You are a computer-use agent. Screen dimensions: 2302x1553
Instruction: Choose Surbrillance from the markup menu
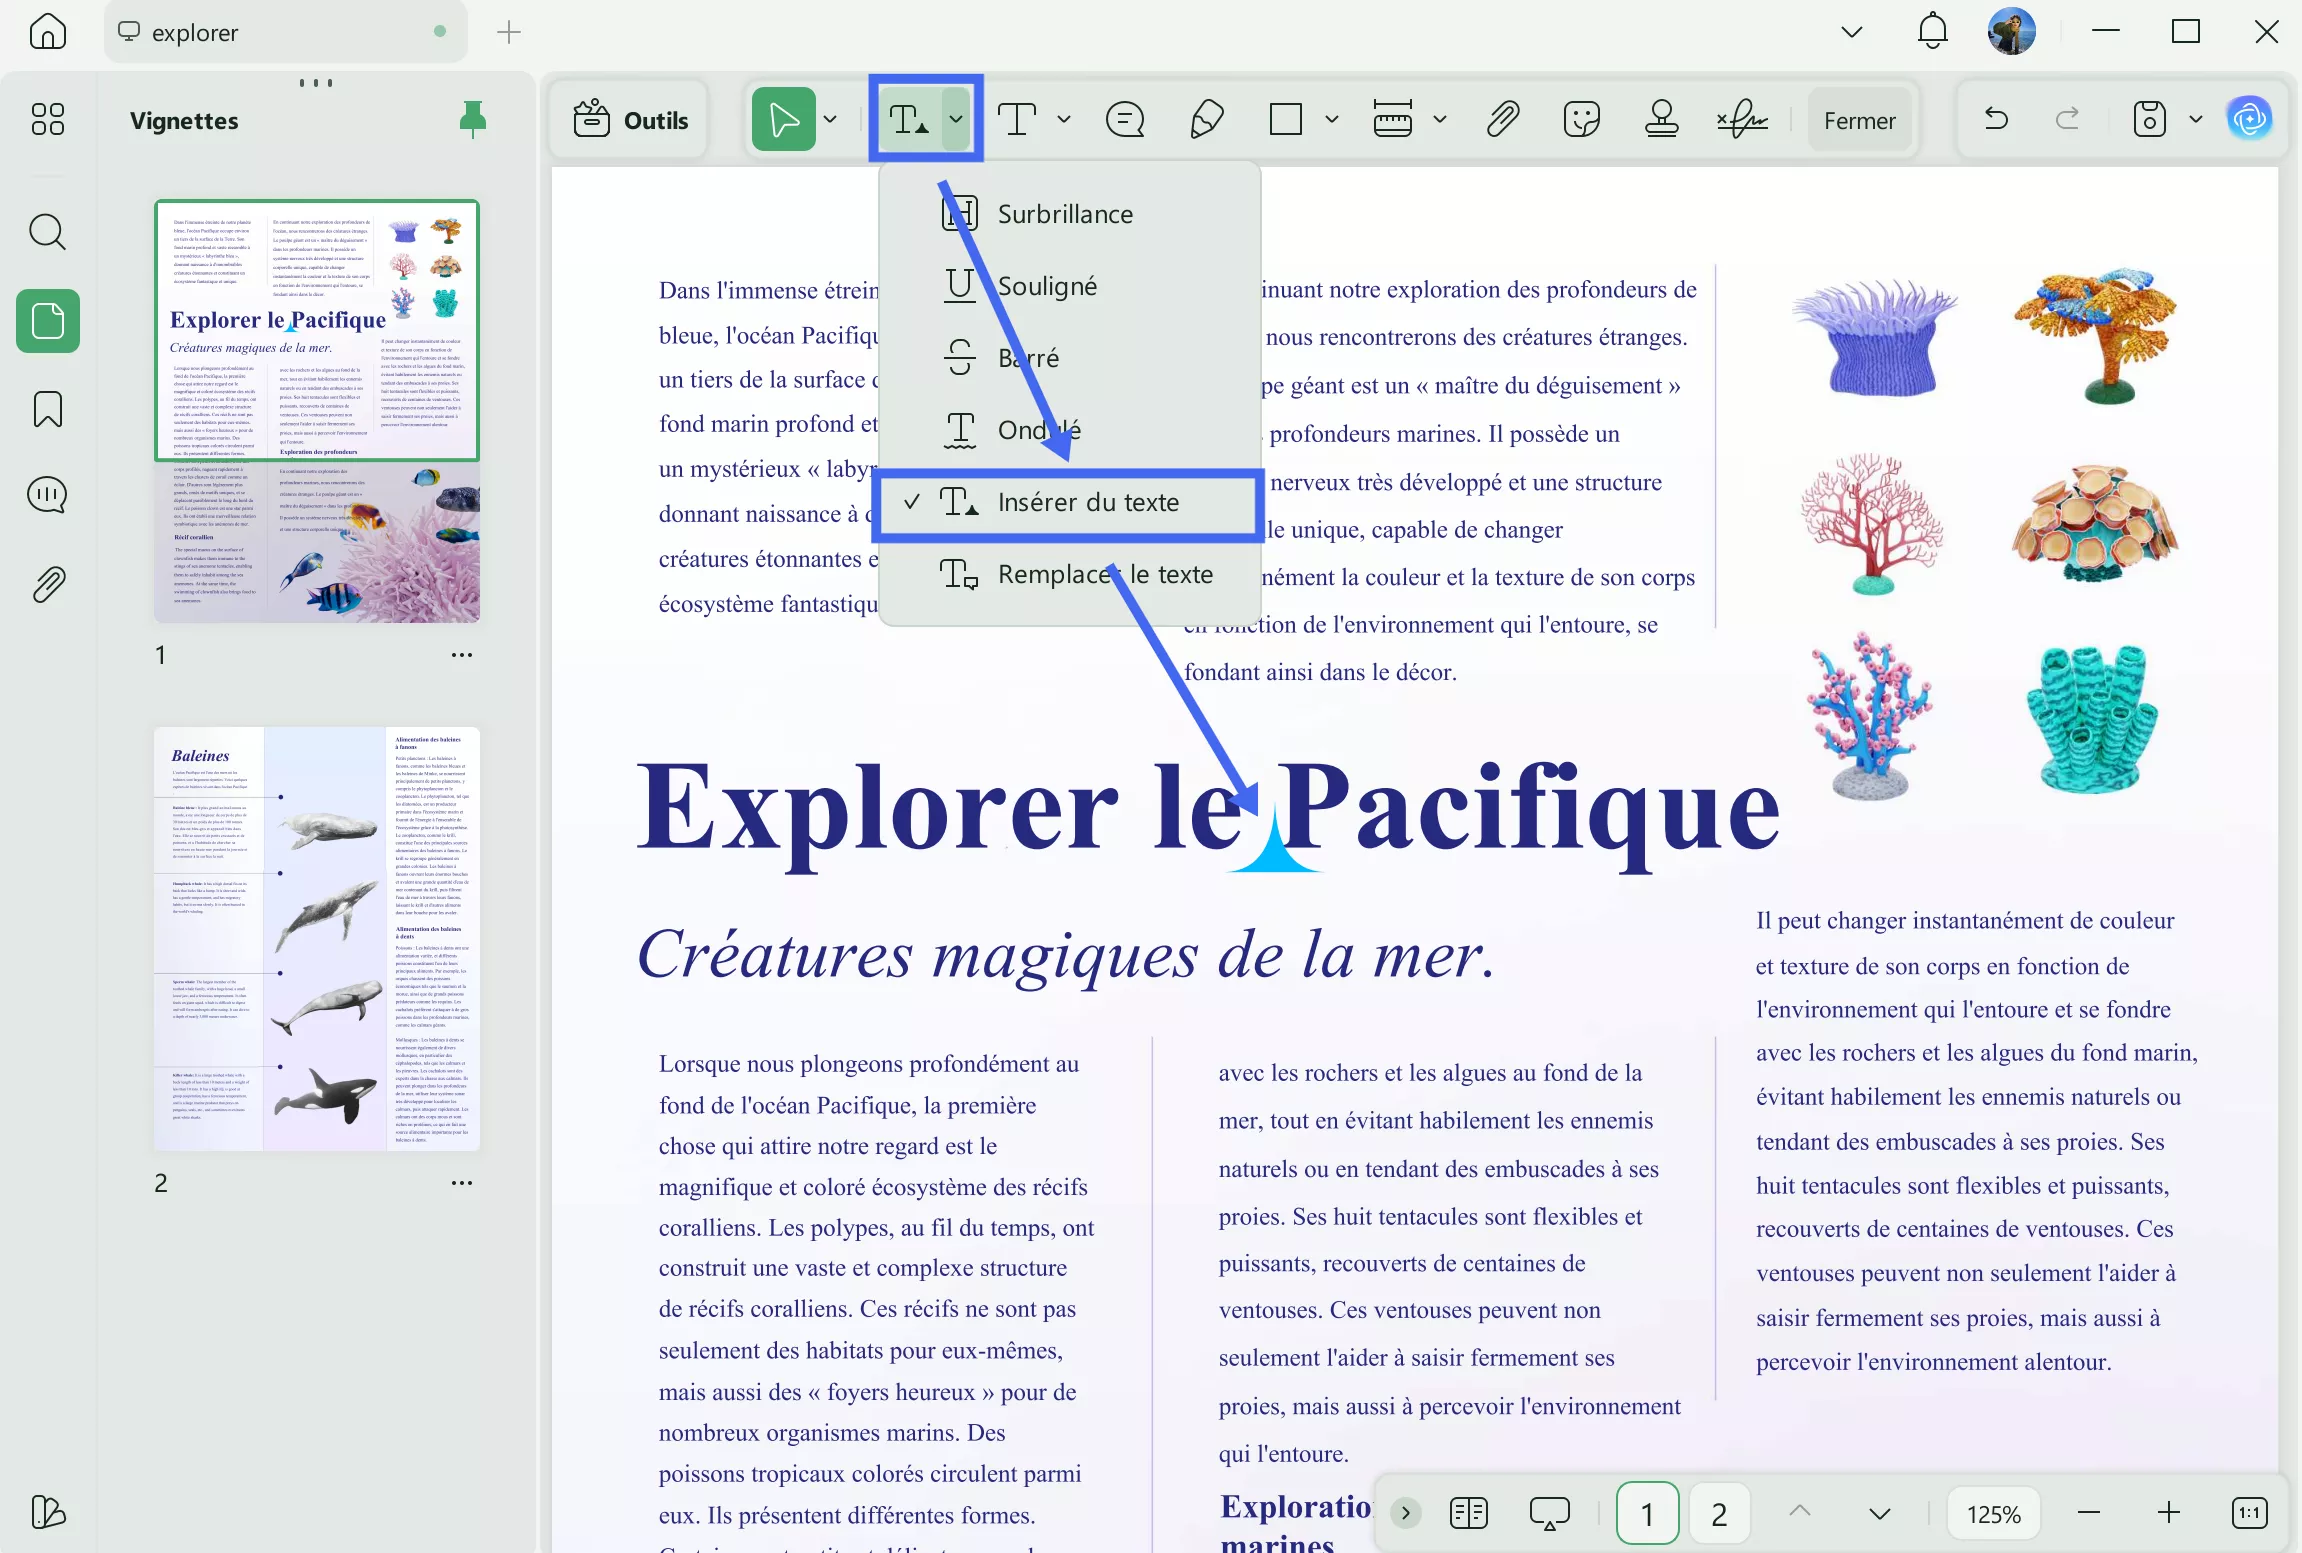coord(1065,214)
